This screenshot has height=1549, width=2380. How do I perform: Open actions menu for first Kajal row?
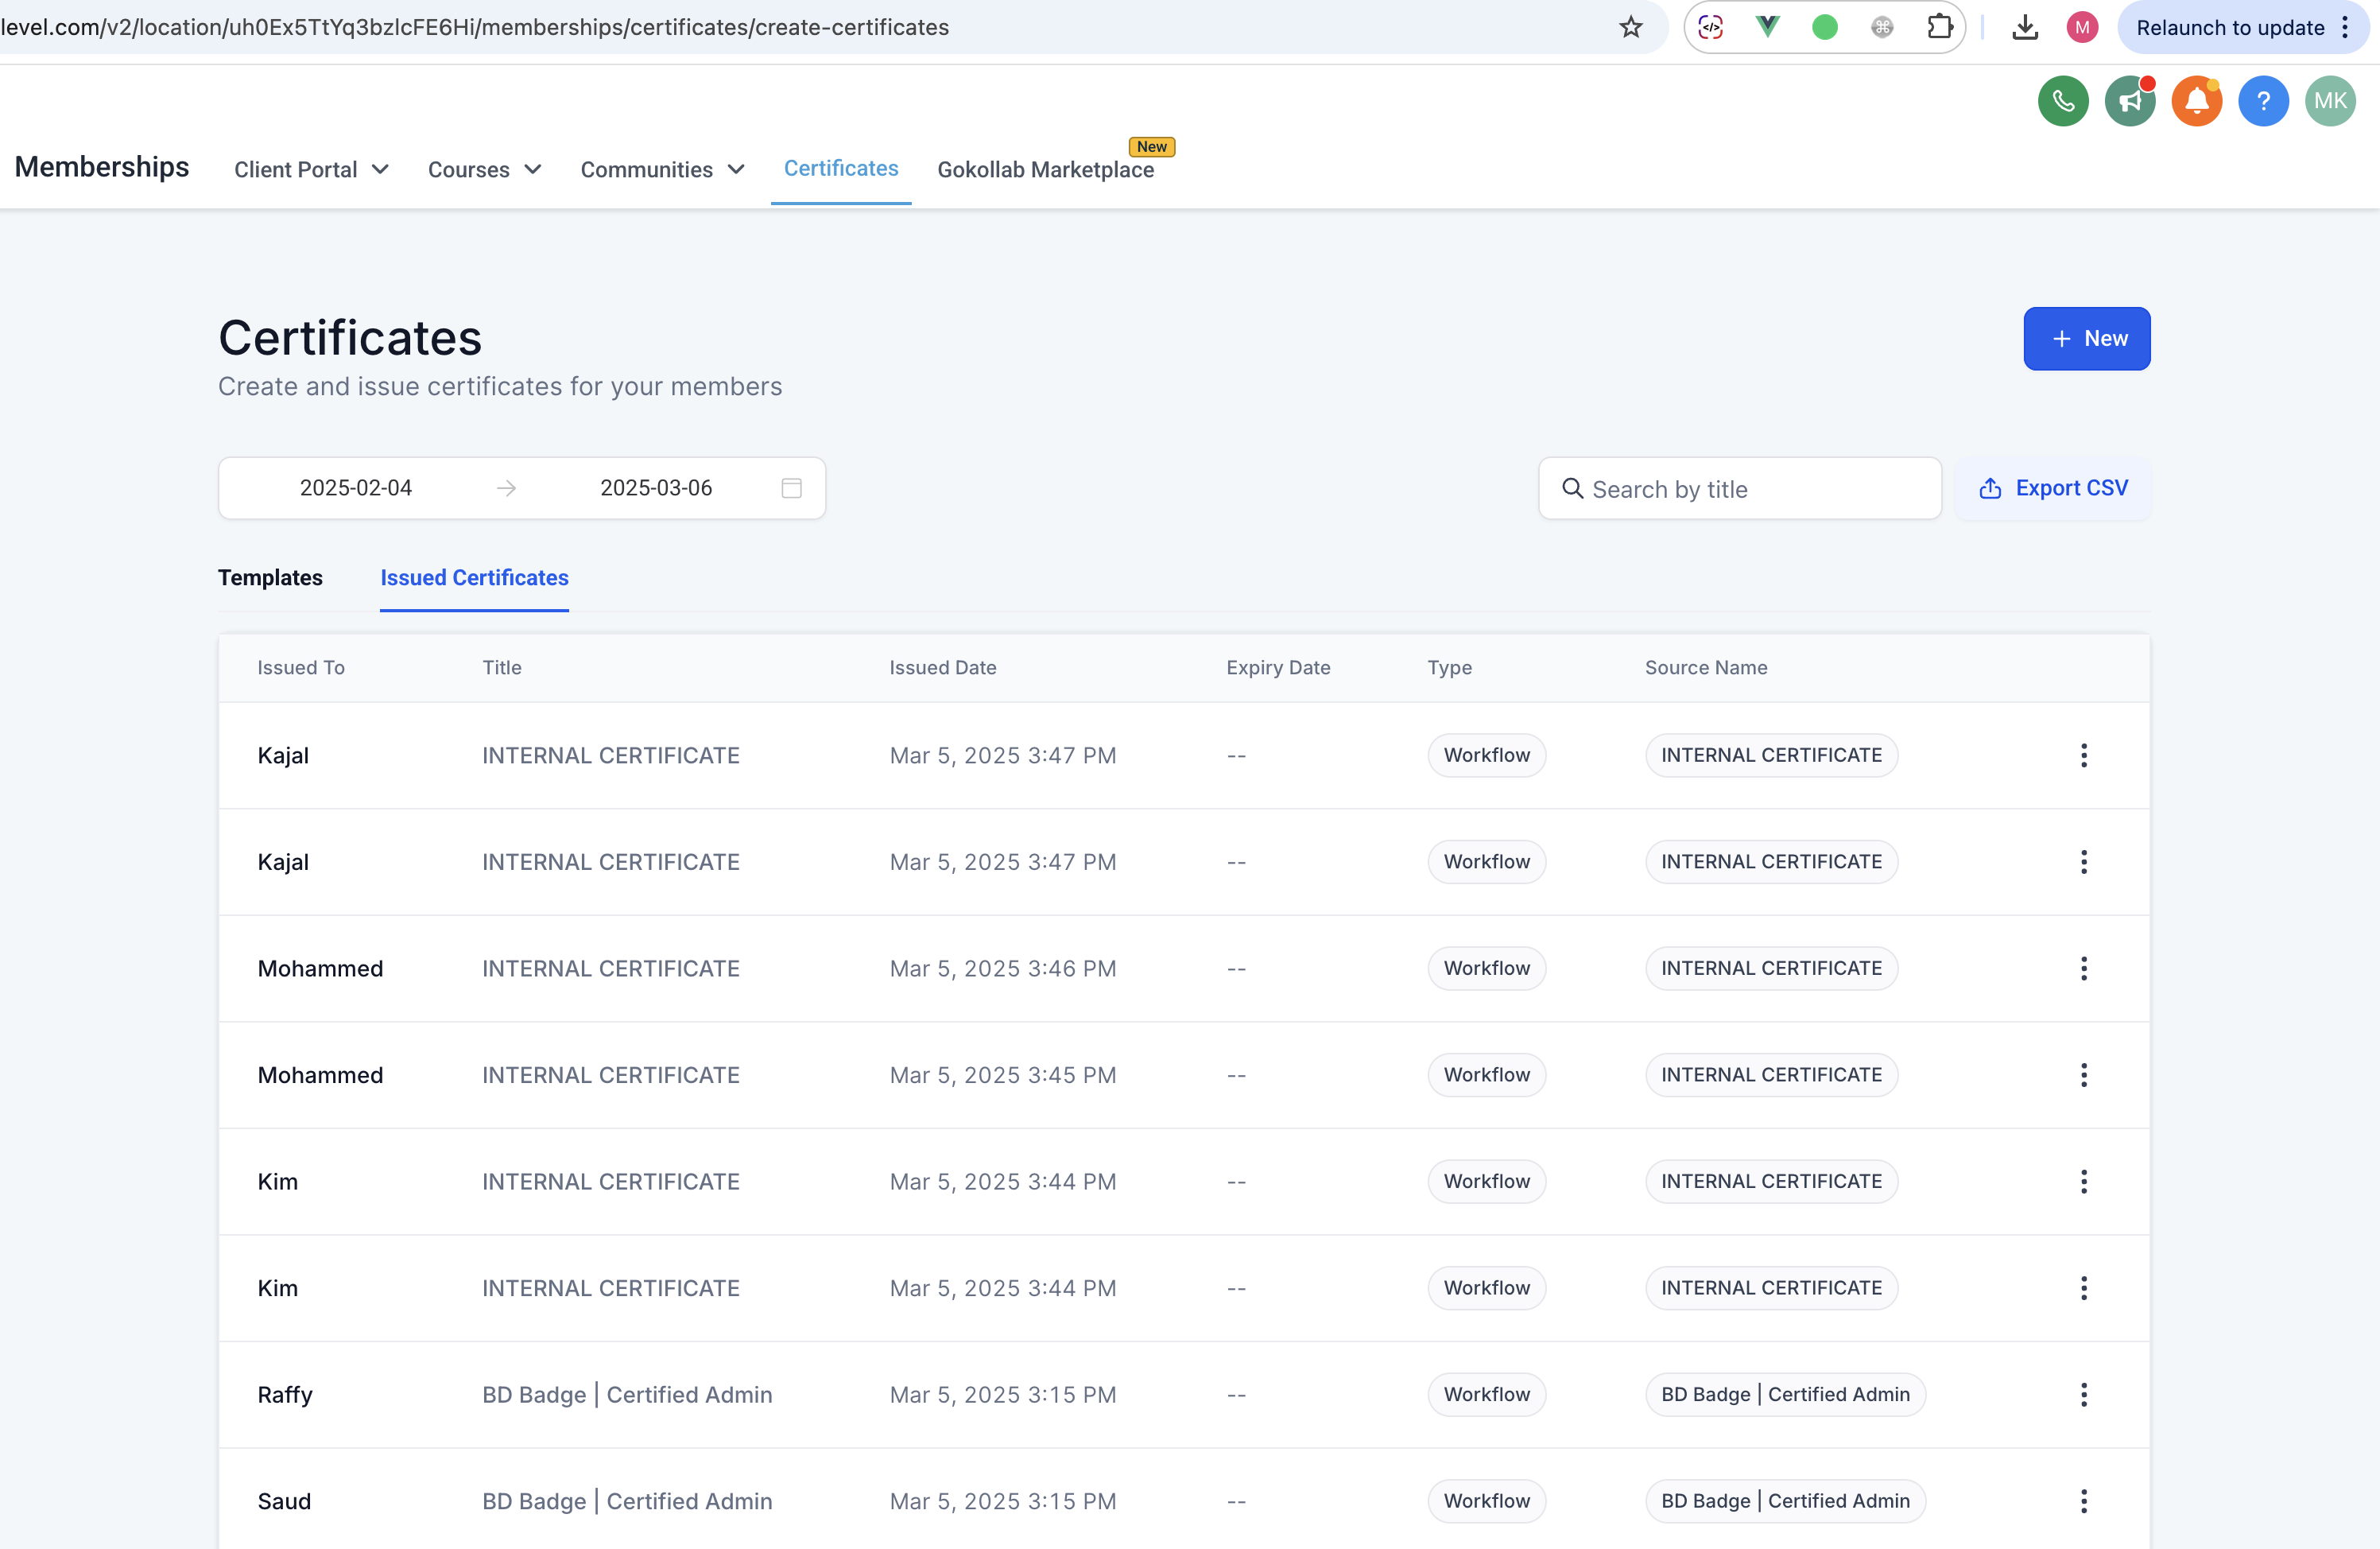[x=2083, y=755]
